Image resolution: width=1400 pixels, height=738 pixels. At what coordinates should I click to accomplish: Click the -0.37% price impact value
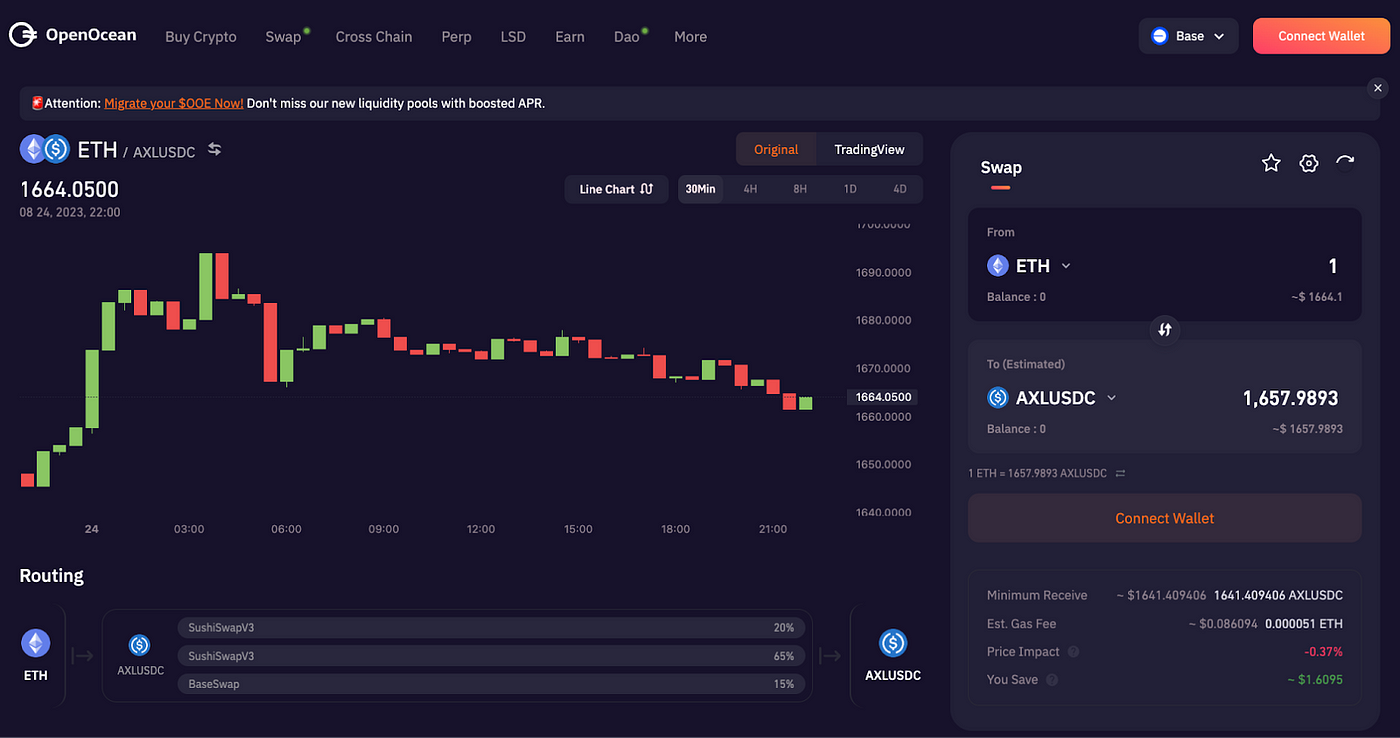(x=1323, y=651)
